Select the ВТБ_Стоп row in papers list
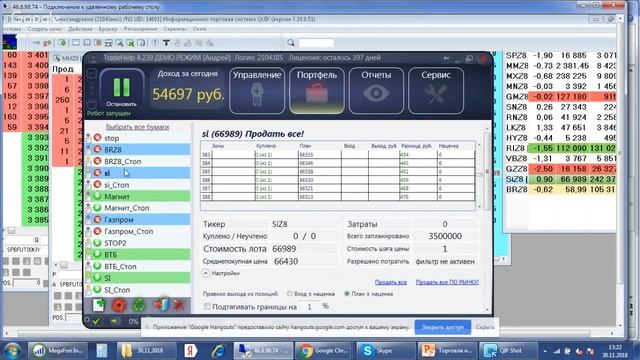The width and height of the screenshot is (640, 360). pyautogui.click(x=138, y=266)
